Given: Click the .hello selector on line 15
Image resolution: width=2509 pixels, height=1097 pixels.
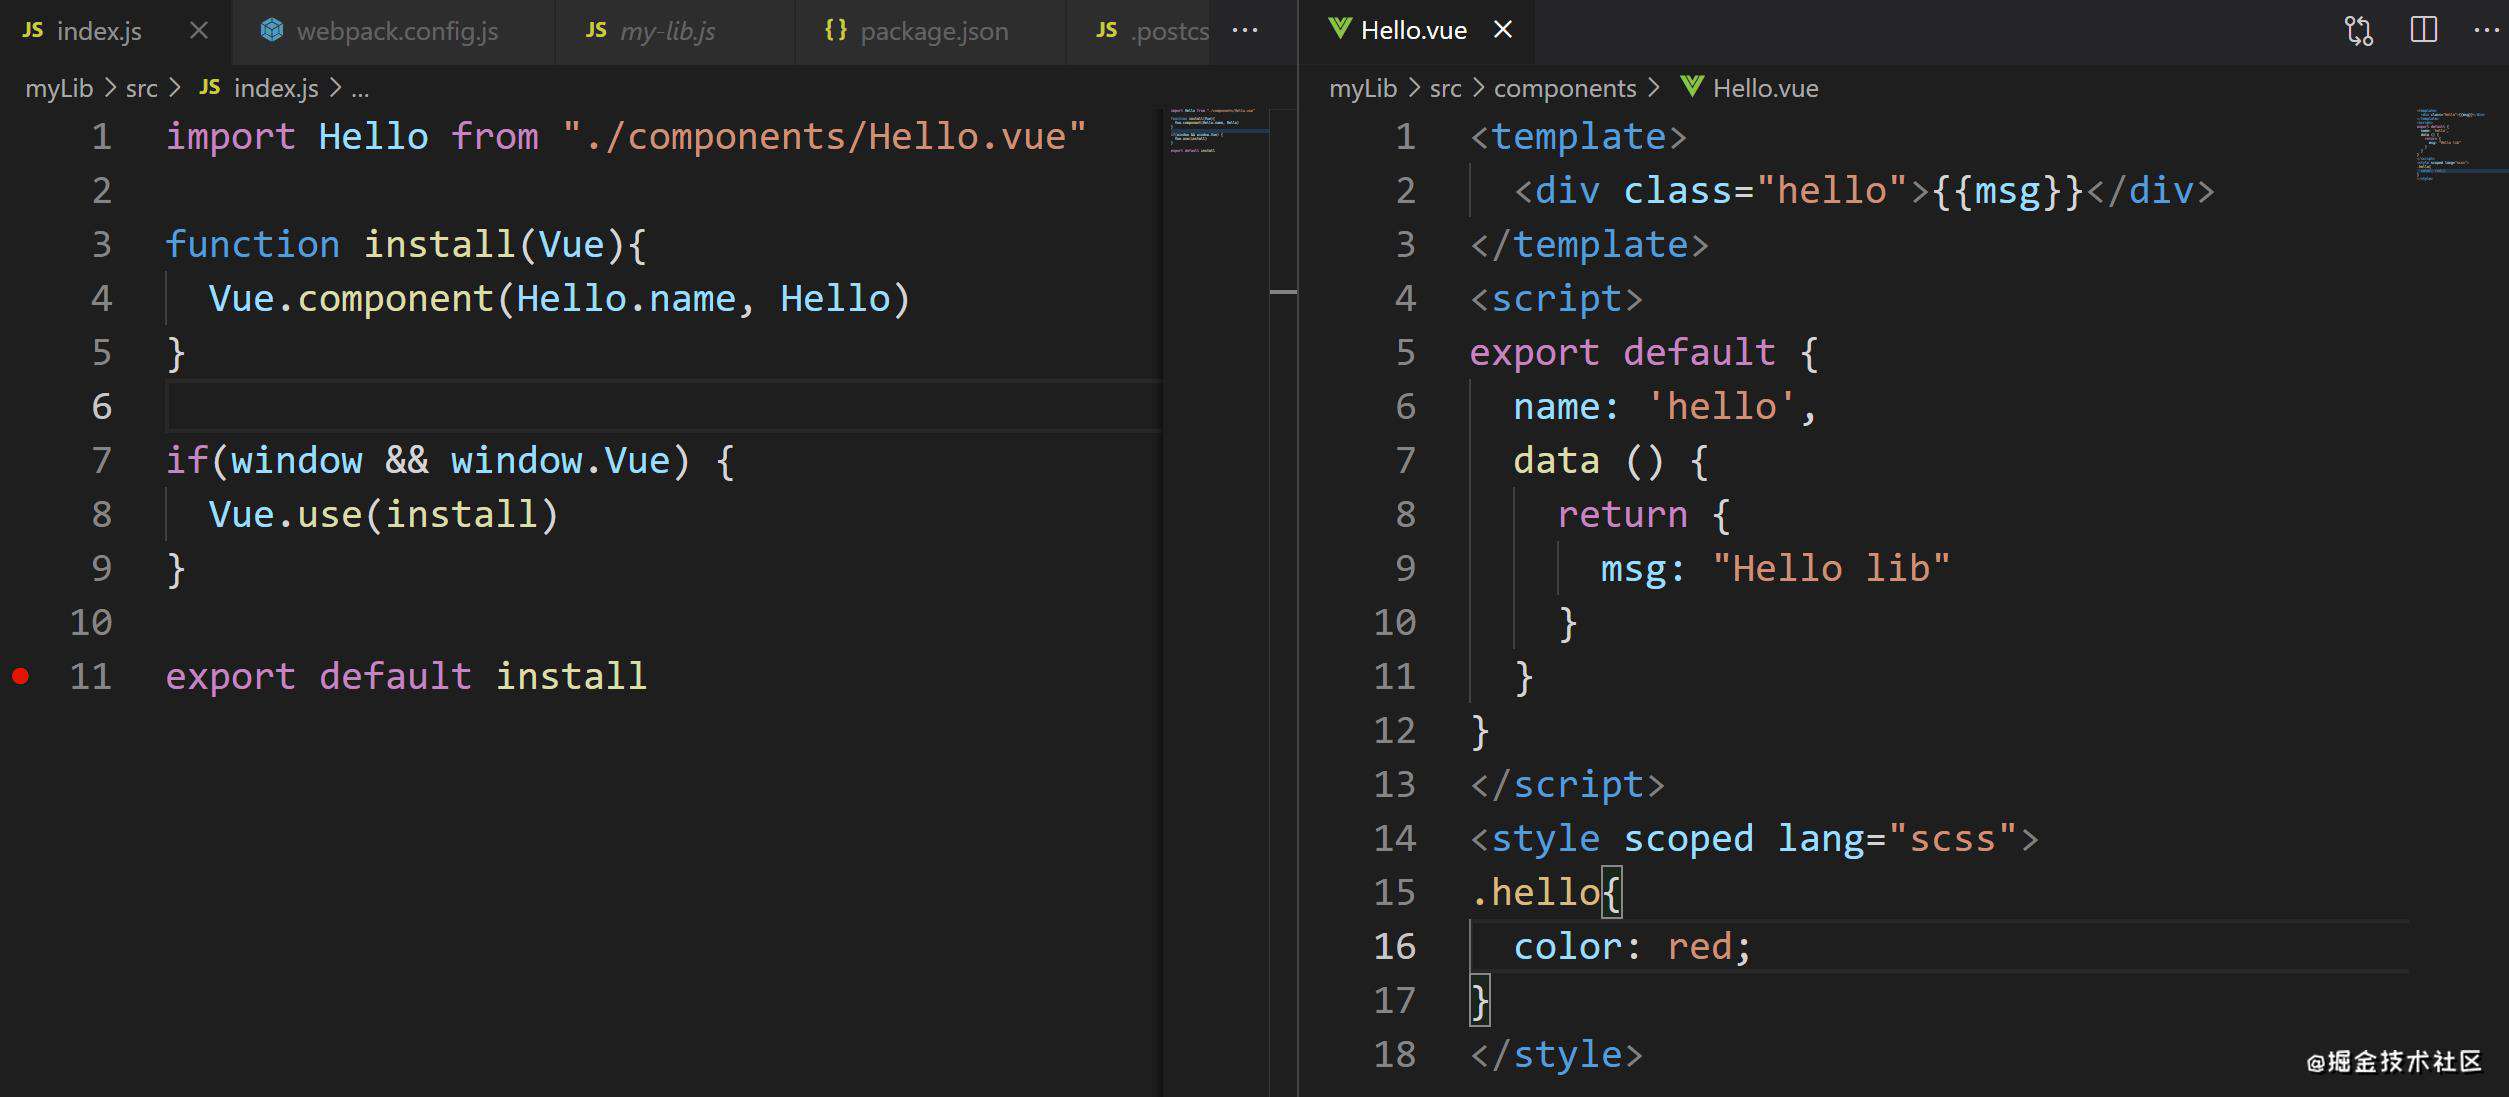Looking at the screenshot, I should pos(1535,892).
